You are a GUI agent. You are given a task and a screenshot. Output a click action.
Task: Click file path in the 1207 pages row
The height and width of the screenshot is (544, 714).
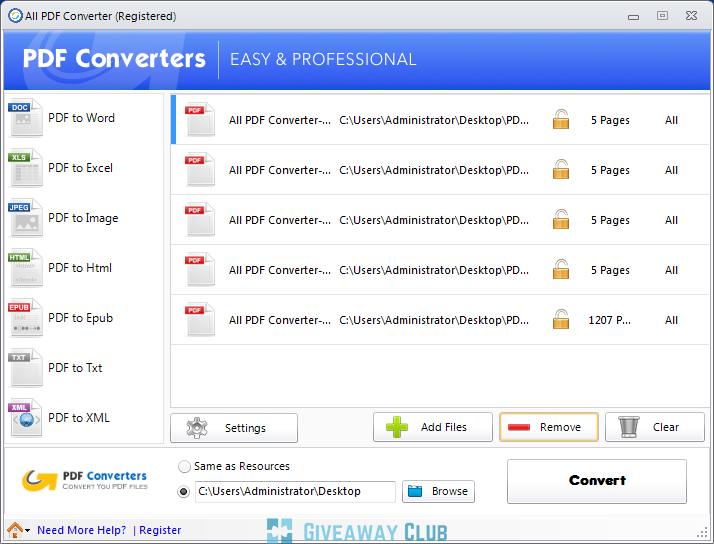click(434, 320)
